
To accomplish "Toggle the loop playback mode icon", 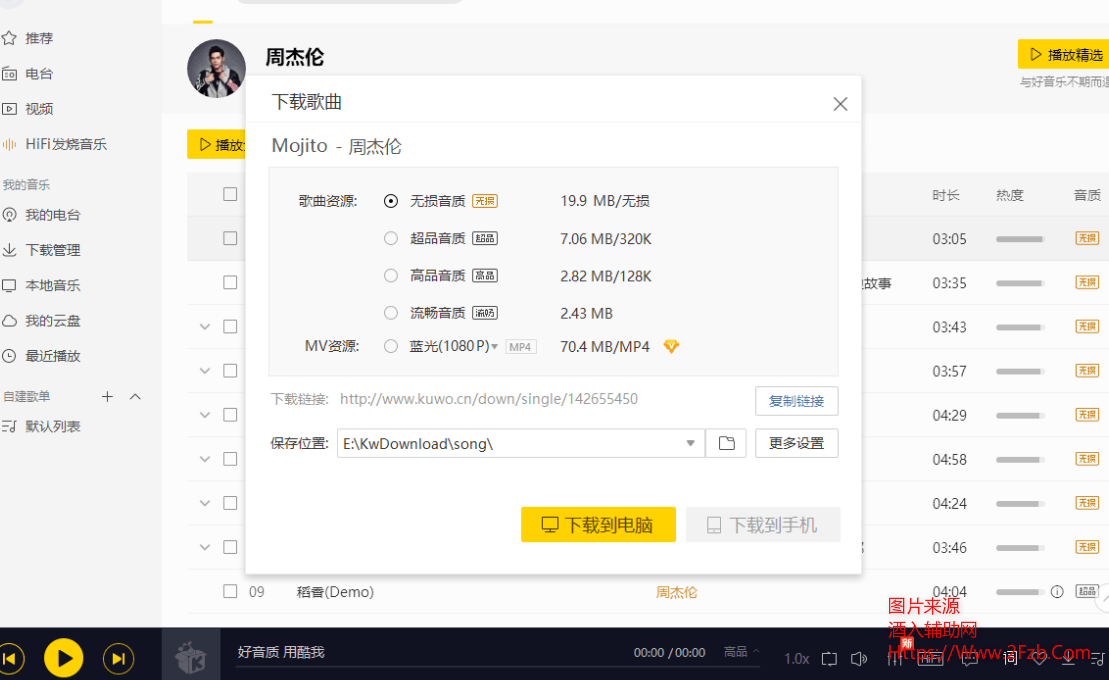I will click(x=829, y=659).
